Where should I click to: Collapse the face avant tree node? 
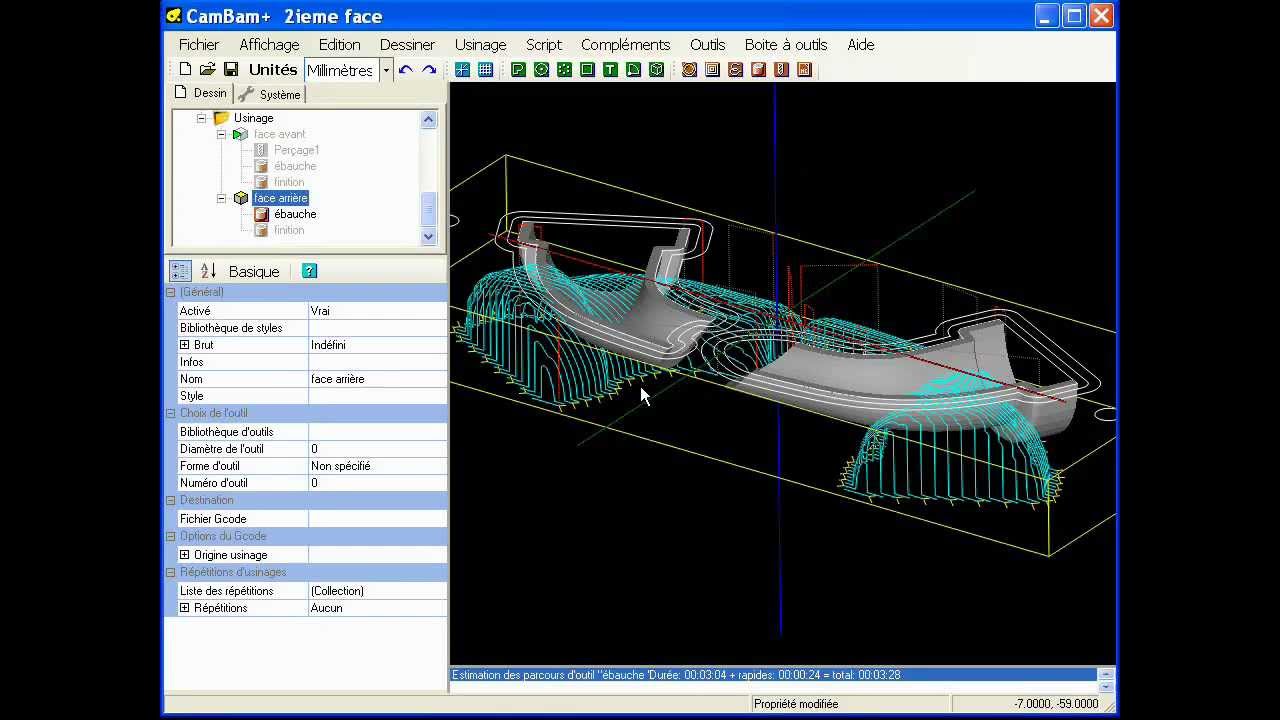pyautogui.click(x=221, y=134)
